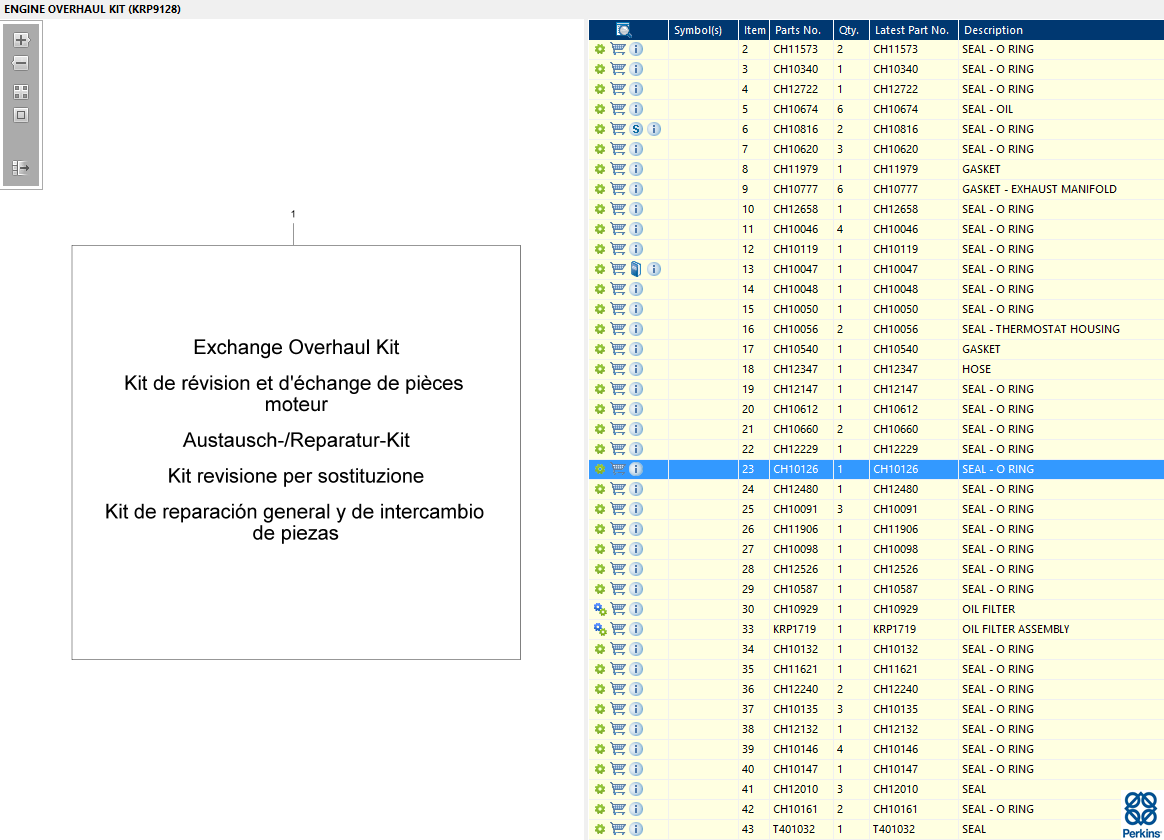Add item 43 T401032 to cart
Image resolution: width=1164 pixels, height=840 pixels.
pos(618,829)
